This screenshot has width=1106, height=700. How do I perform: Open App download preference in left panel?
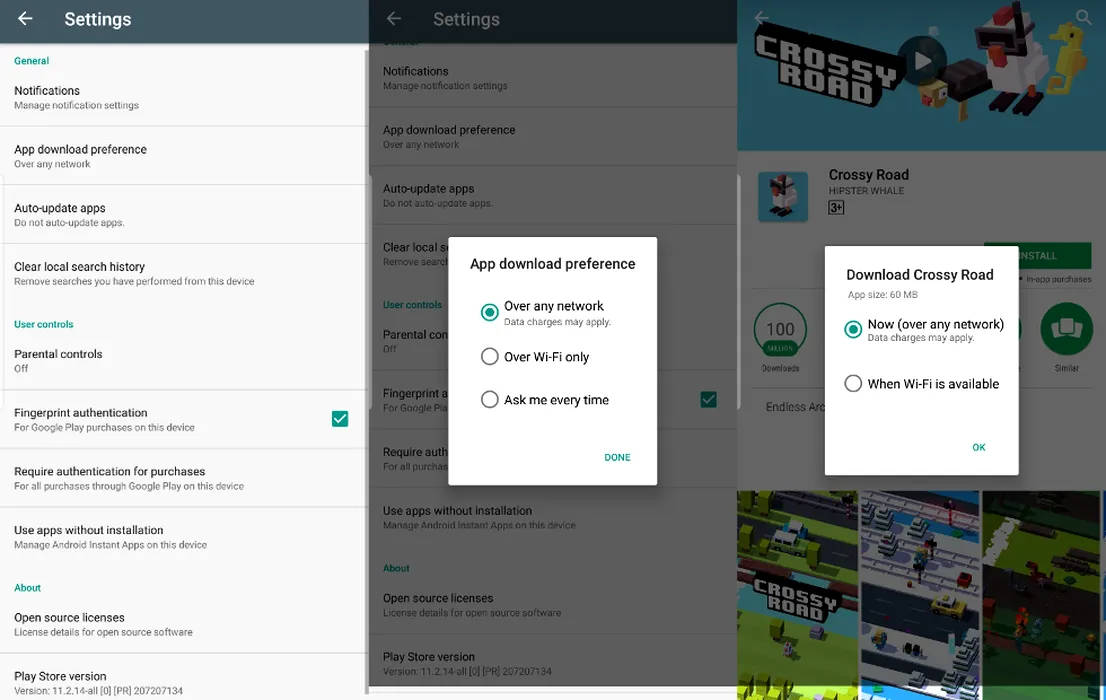click(183, 156)
